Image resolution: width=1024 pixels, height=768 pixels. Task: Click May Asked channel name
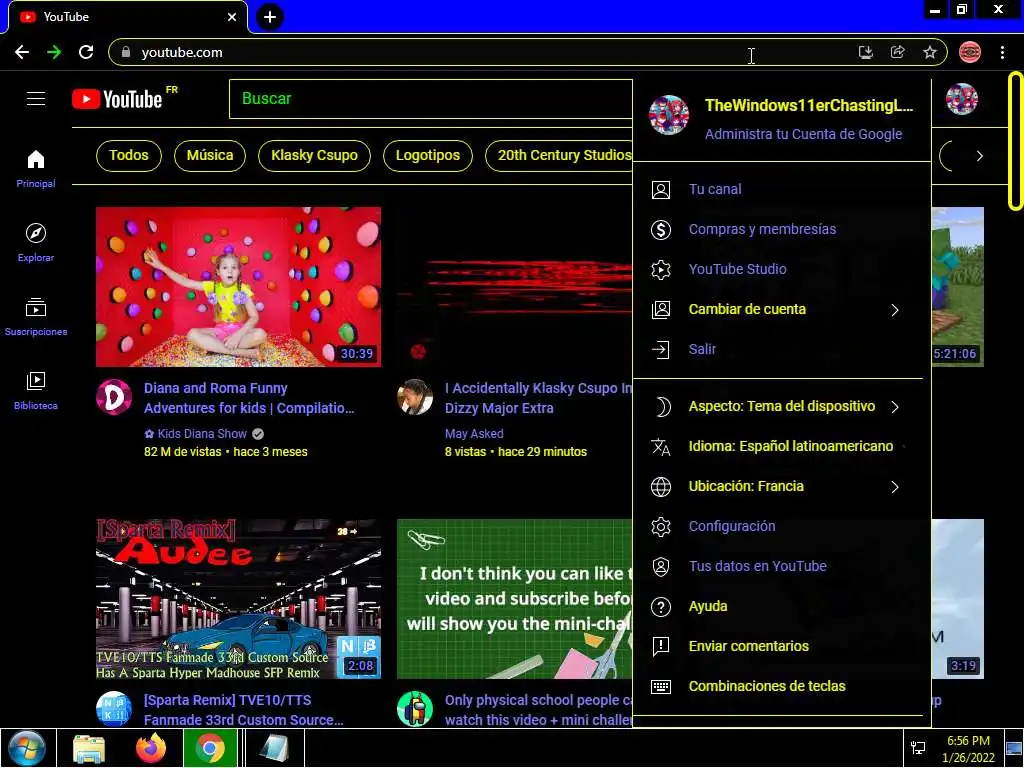[x=474, y=434]
